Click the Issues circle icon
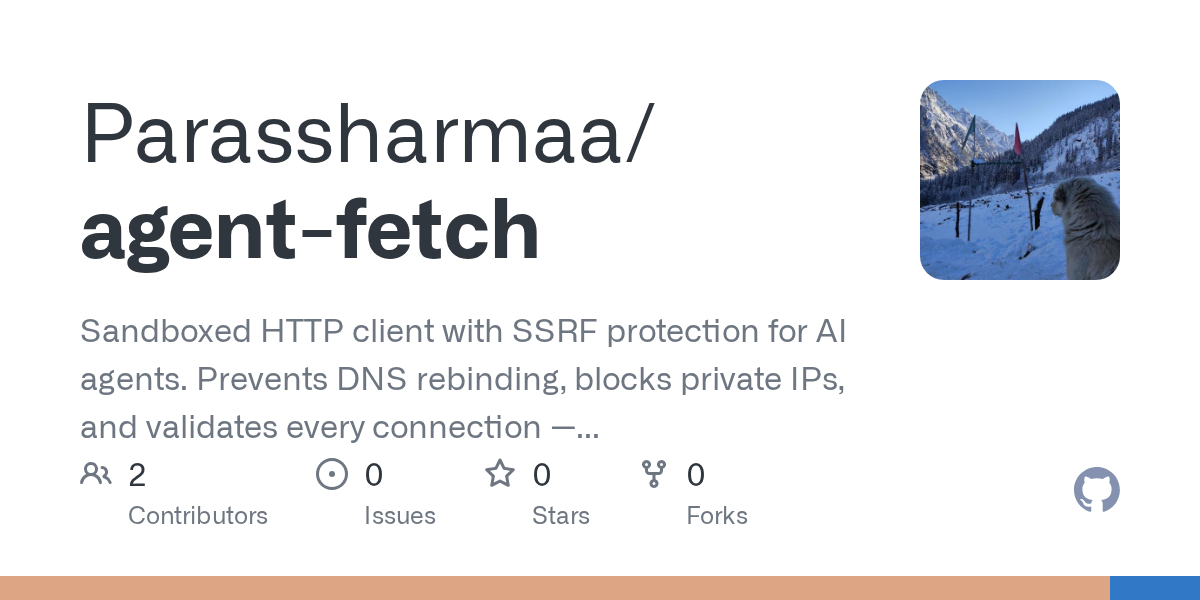This screenshot has width=1200, height=600. [331, 474]
